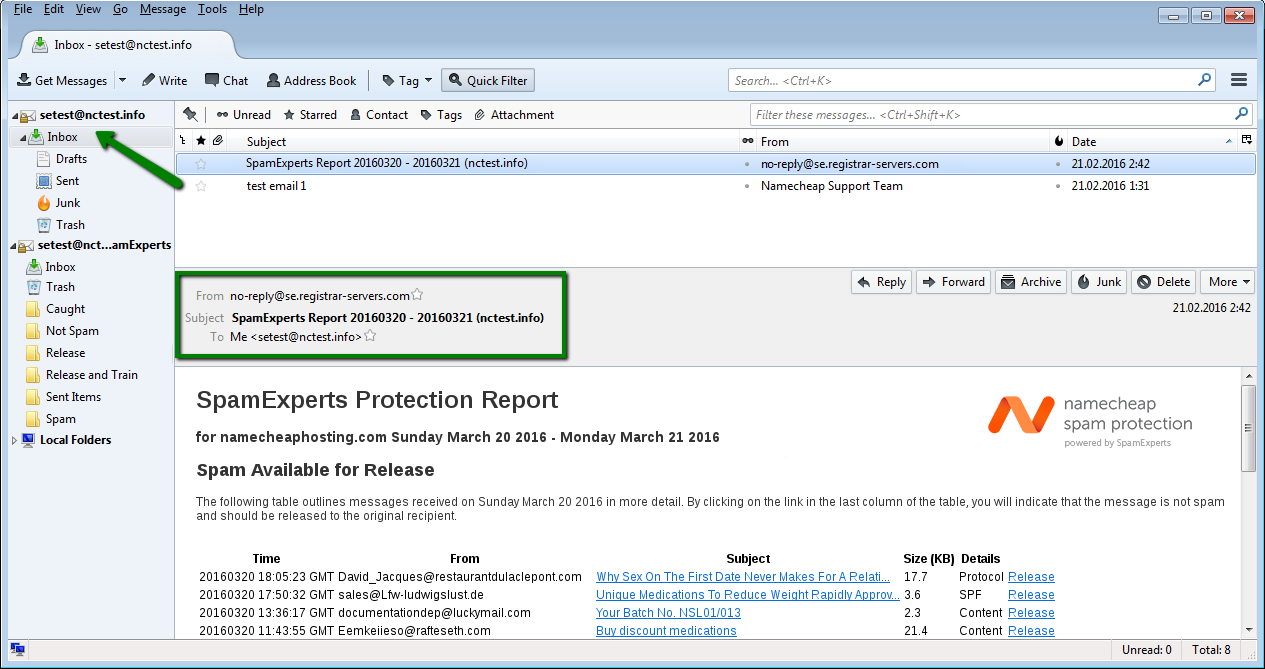
Task: Collapse the Inbox folder under setest@nctest.info
Action: [x=23, y=138]
